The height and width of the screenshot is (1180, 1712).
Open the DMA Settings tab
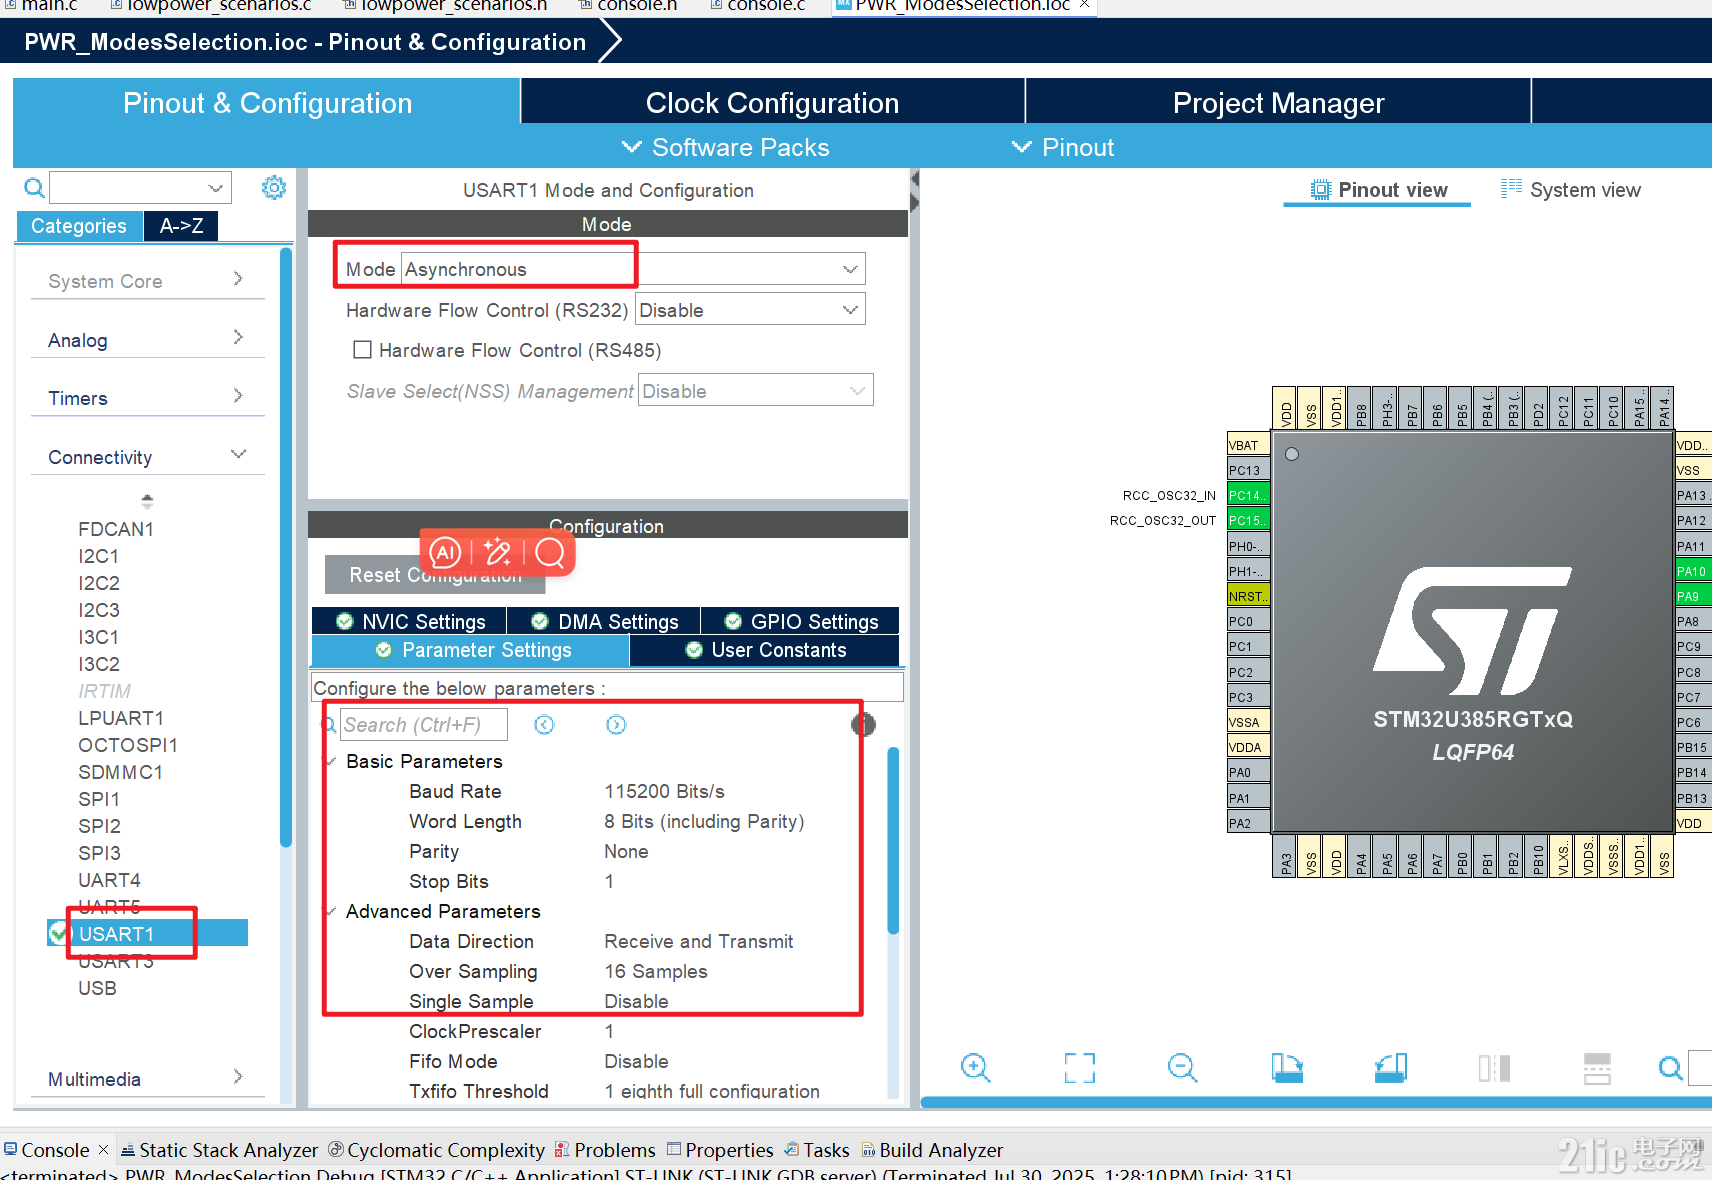604,621
